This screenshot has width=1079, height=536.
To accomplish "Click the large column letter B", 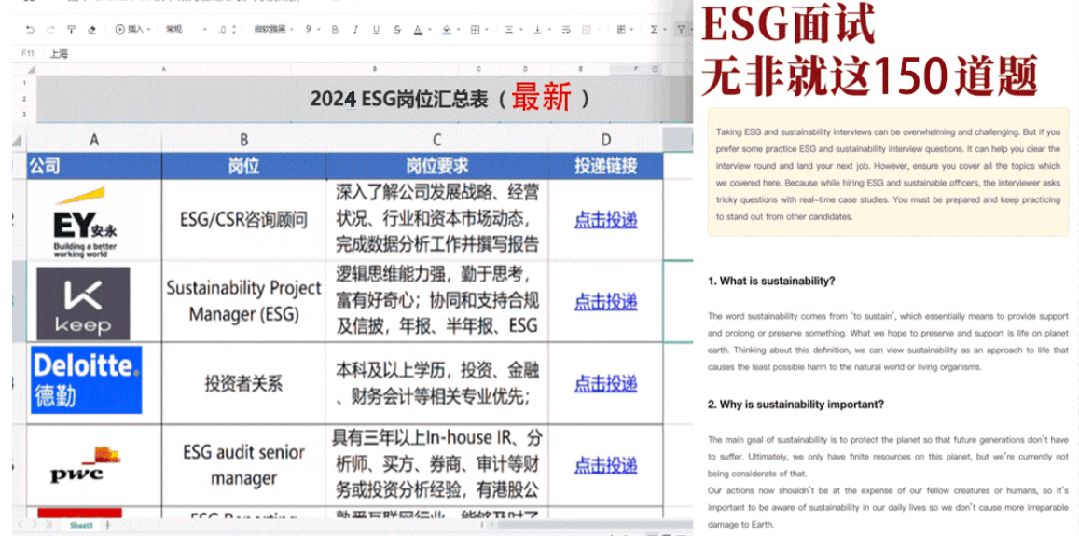I will click(x=244, y=140).
